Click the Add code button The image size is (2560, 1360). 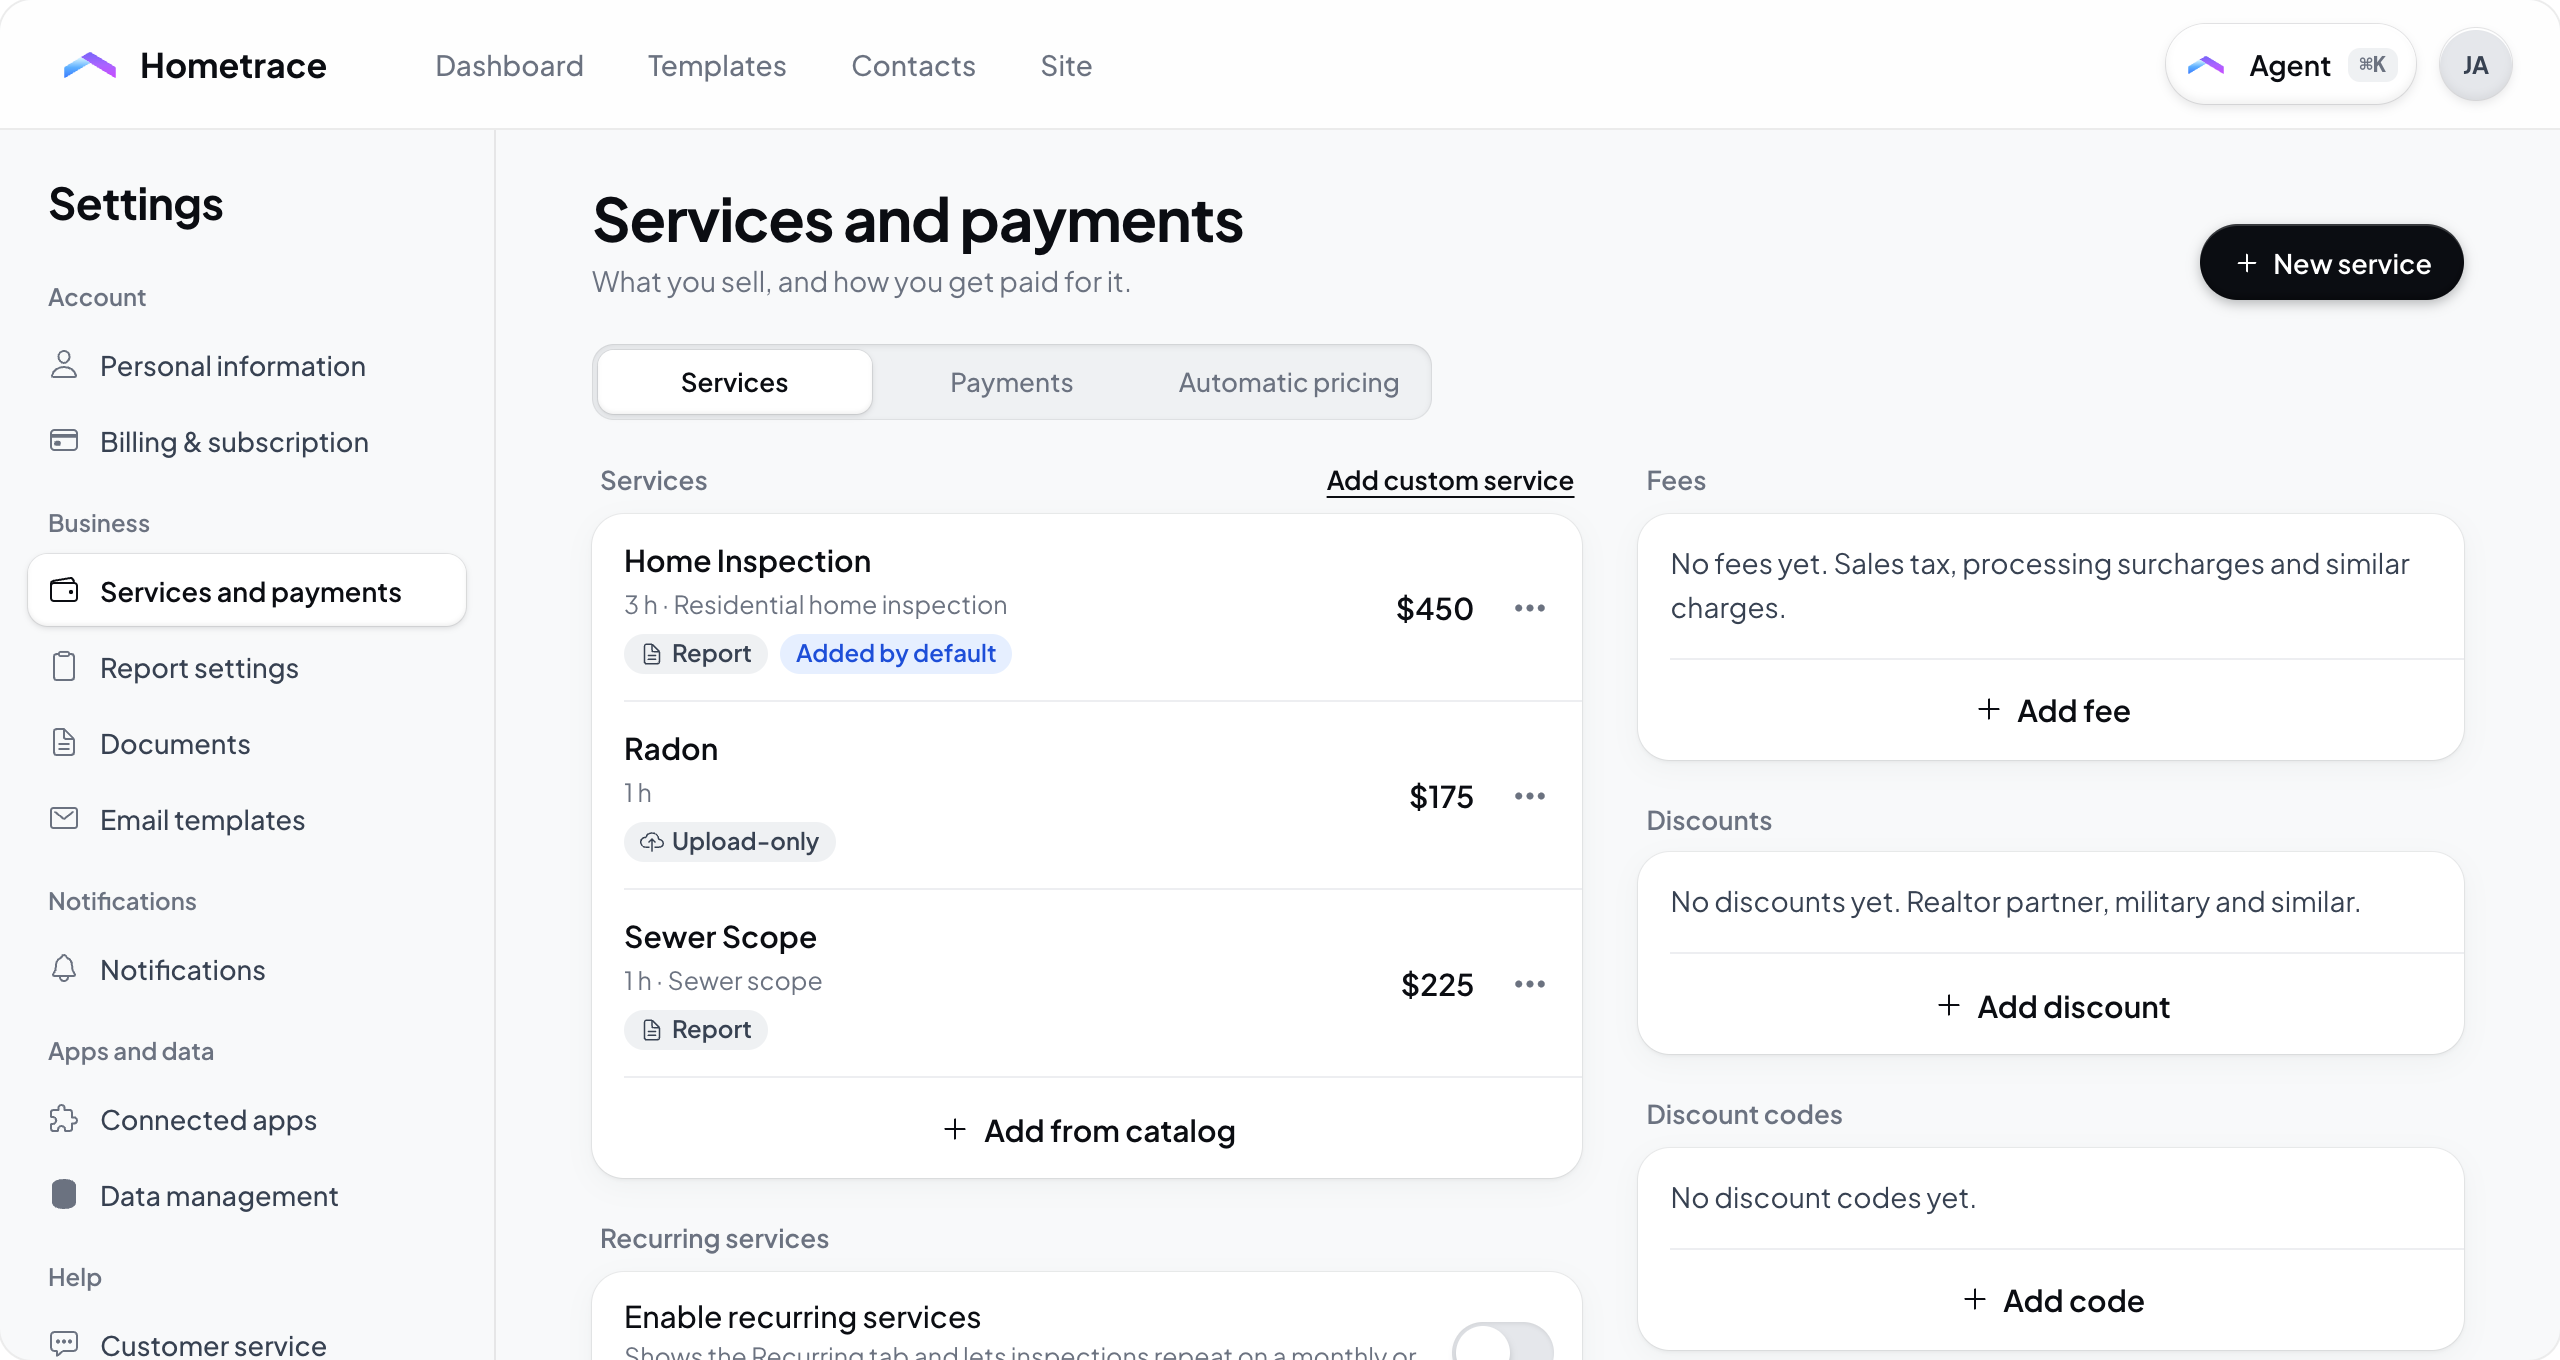coord(2052,1300)
